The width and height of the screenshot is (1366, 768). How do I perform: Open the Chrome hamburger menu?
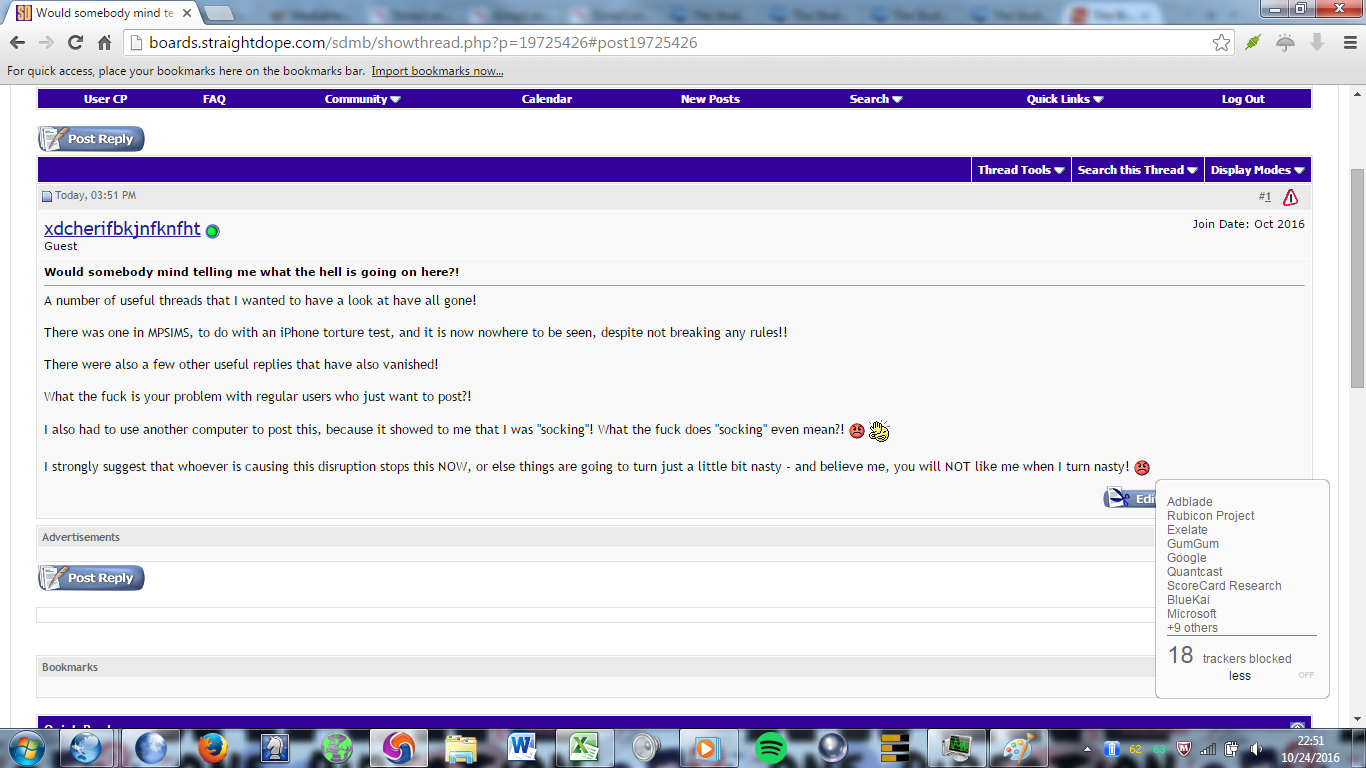tap(1347, 43)
